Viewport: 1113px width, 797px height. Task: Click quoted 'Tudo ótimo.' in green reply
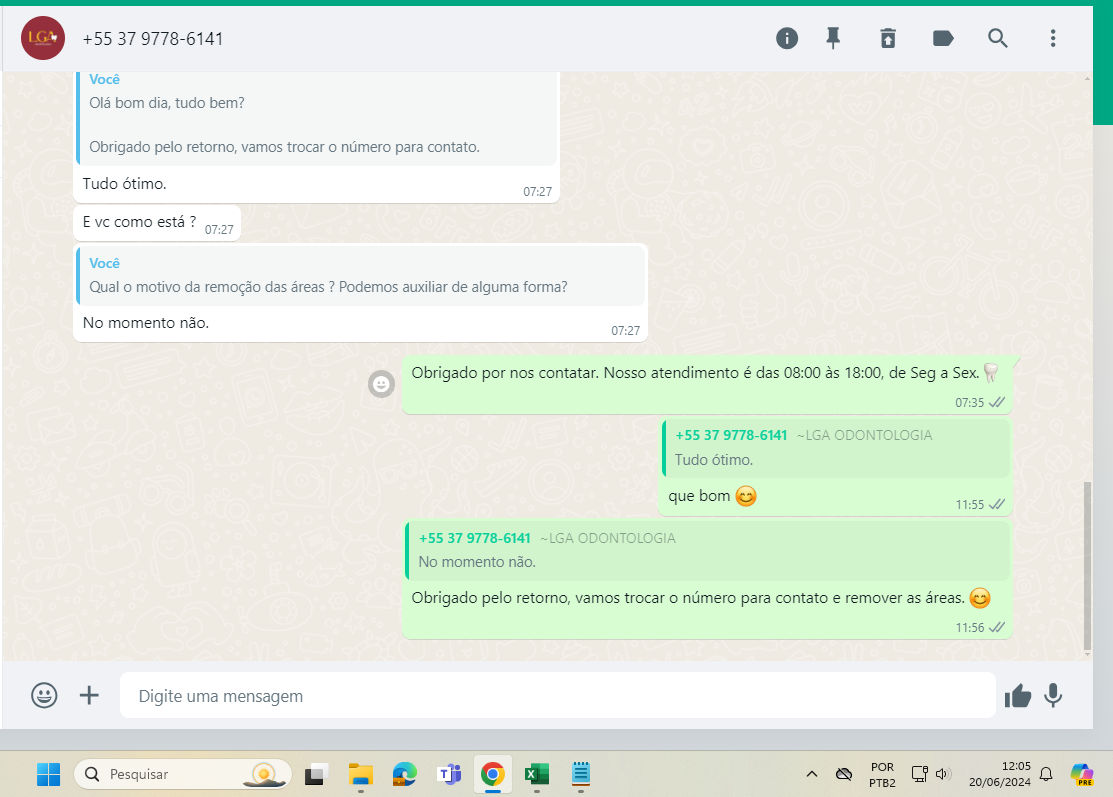pyautogui.click(x=835, y=449)
